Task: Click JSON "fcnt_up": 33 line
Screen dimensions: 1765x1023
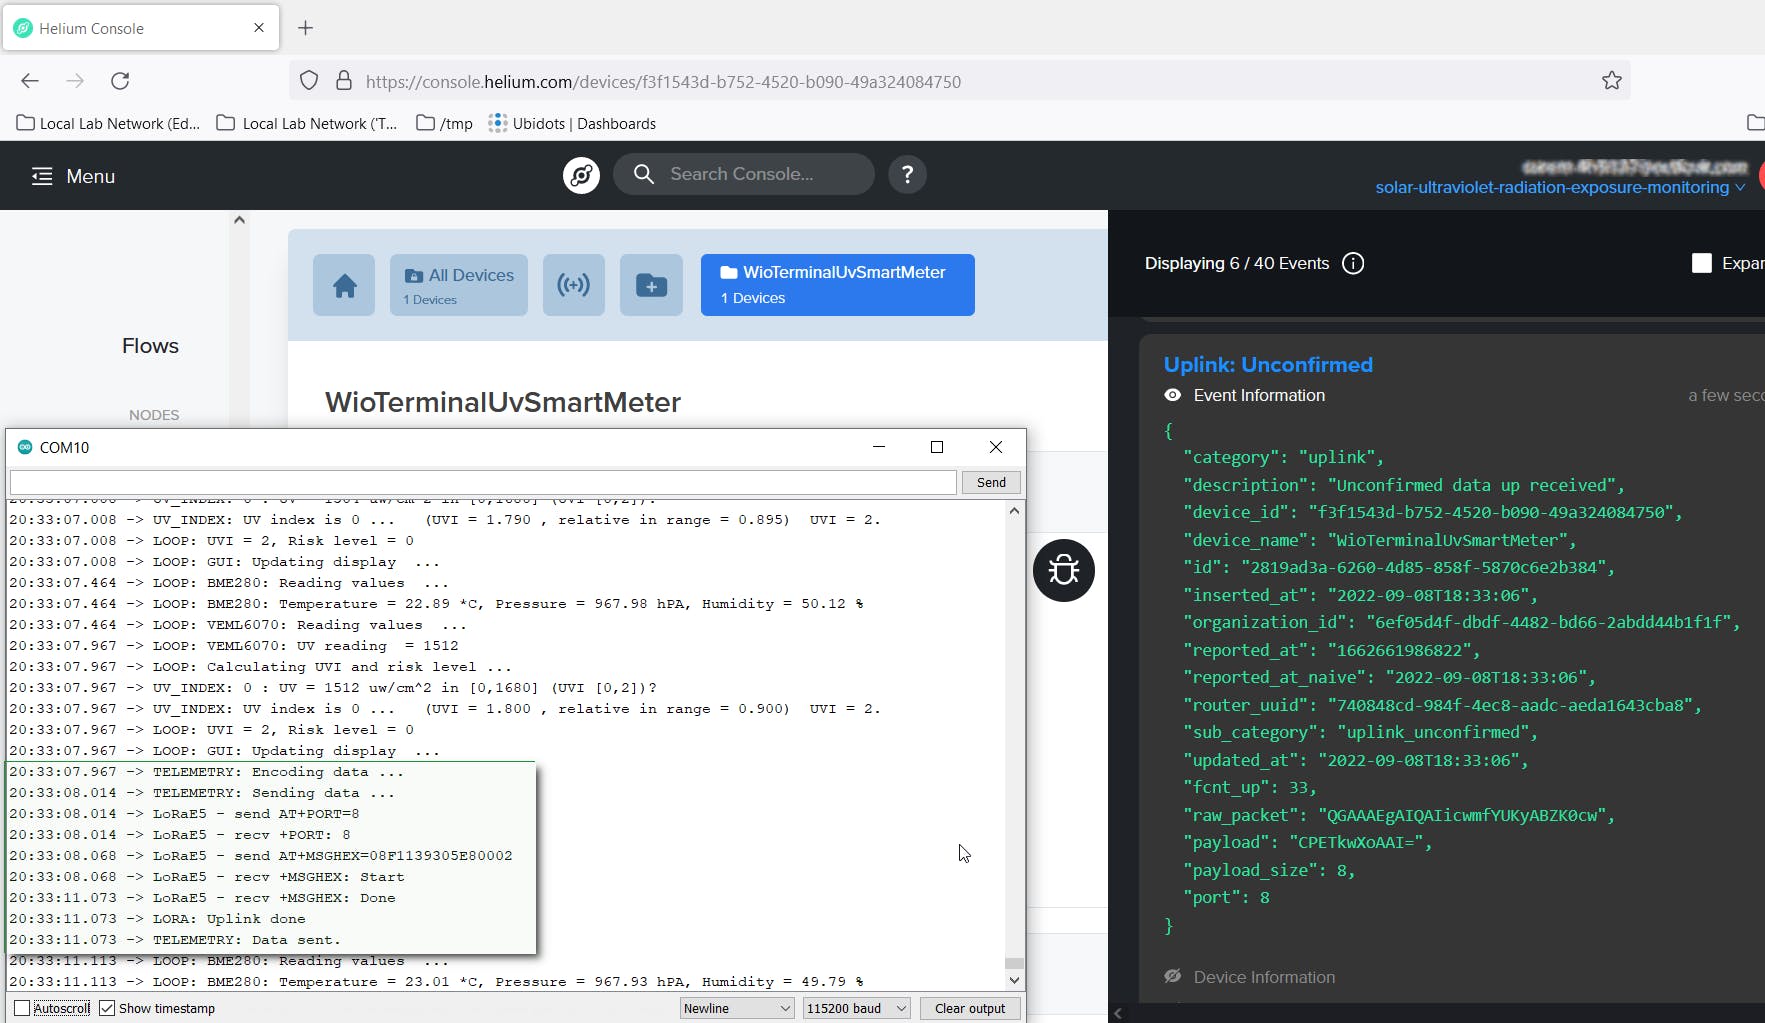Action: 1250,787
